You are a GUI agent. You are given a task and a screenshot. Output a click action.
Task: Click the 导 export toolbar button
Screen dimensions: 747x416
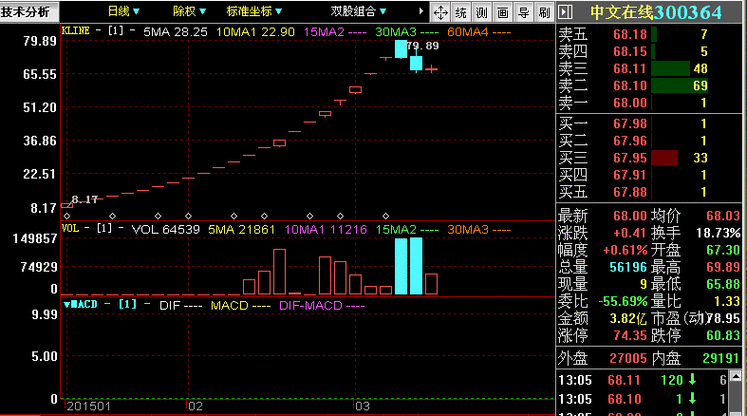(523, 12)
